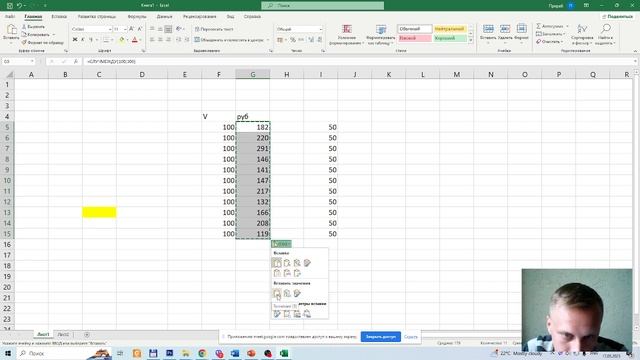The width and height of the screenshot is (640, 360).
Task: Click the center horizontal alignment icon
Action: 160,40
